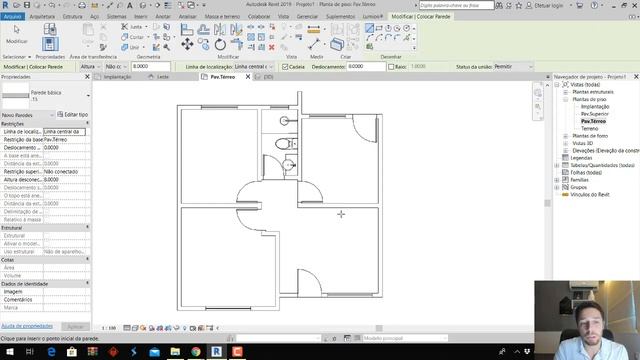This screenshot has width=640, height=360.
Task: Select the Modificar arrow tool
Action: [x=16, y=34]
